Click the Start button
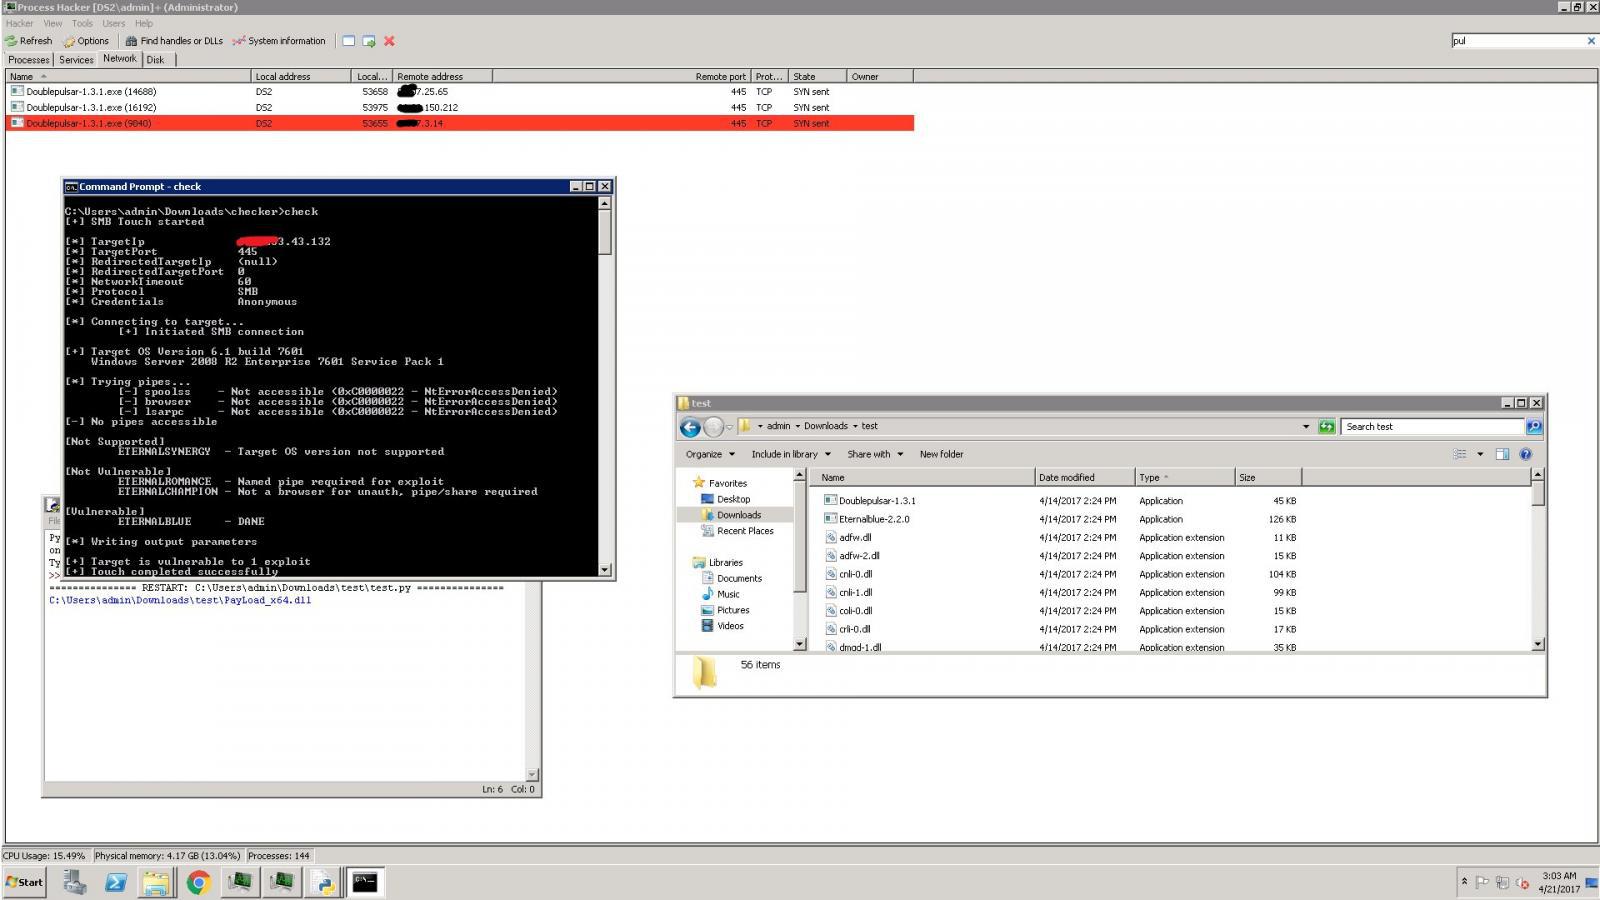 pyautogui.click(x=24, y=882)
